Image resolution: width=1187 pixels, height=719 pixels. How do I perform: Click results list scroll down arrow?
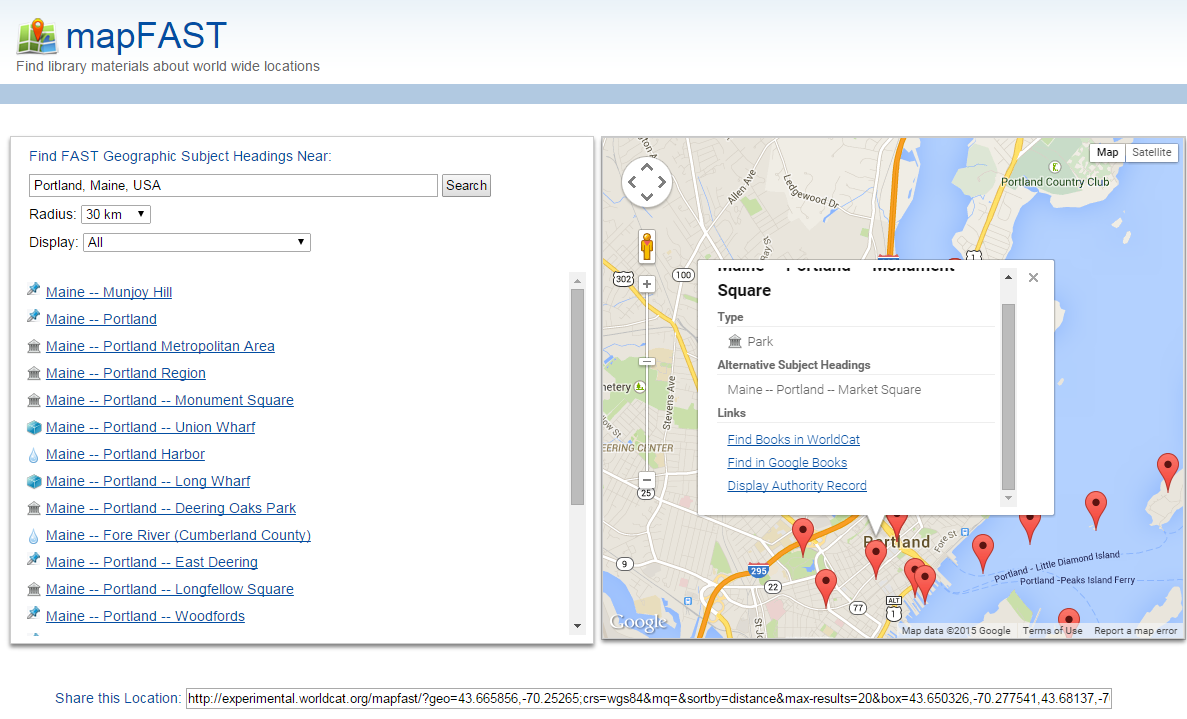578,626
